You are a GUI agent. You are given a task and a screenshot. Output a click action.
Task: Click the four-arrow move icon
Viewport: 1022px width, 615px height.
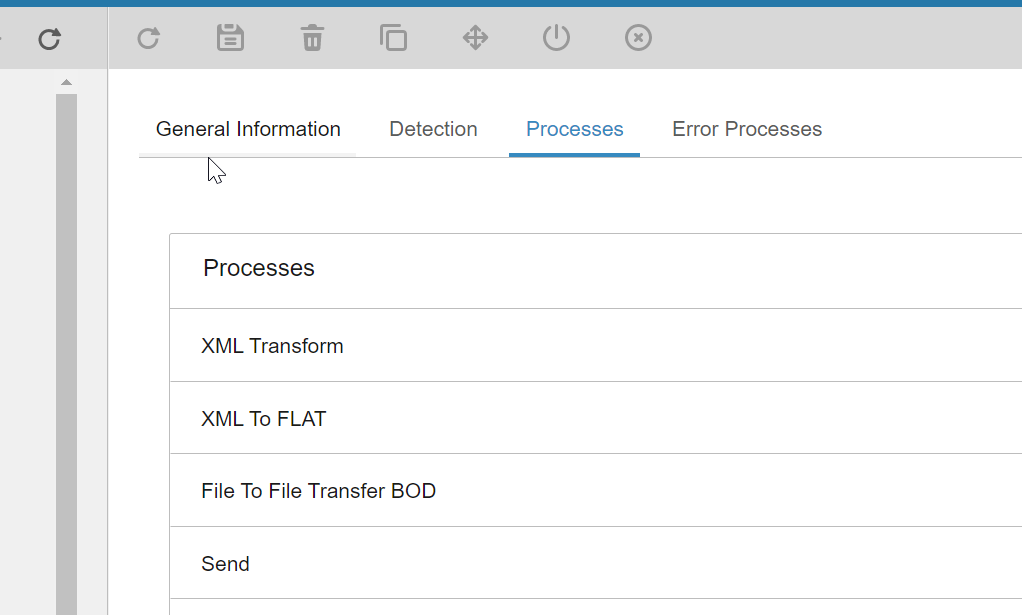[475, 38]
